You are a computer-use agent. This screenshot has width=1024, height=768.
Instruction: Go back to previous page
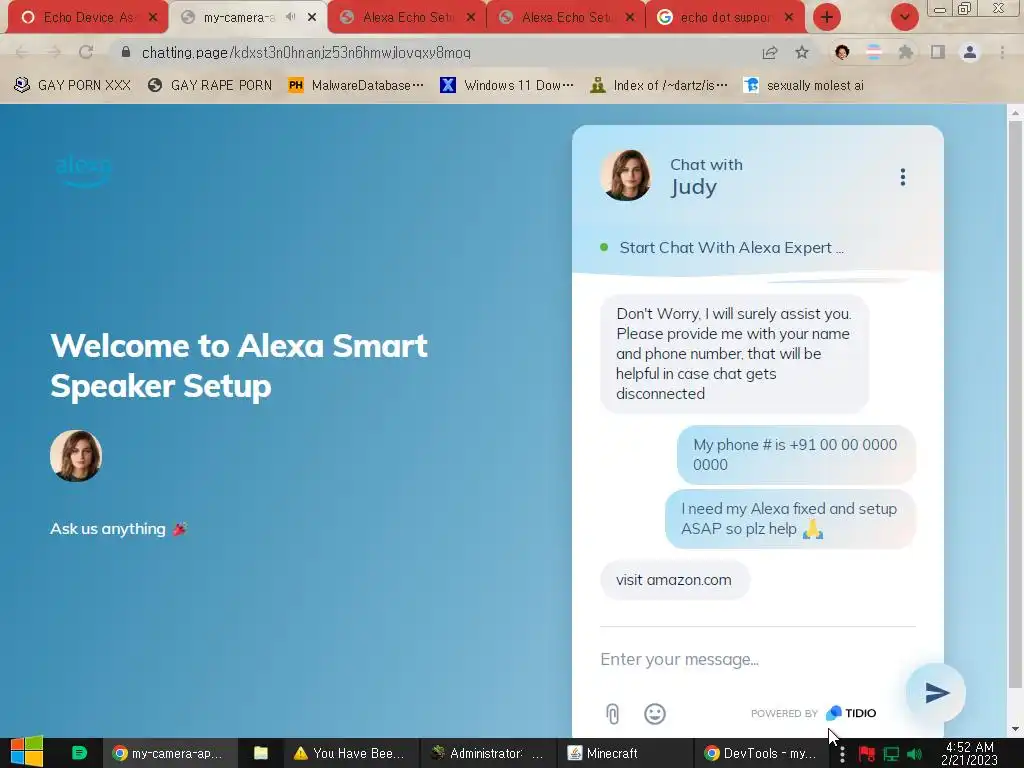tap(22, 52)
